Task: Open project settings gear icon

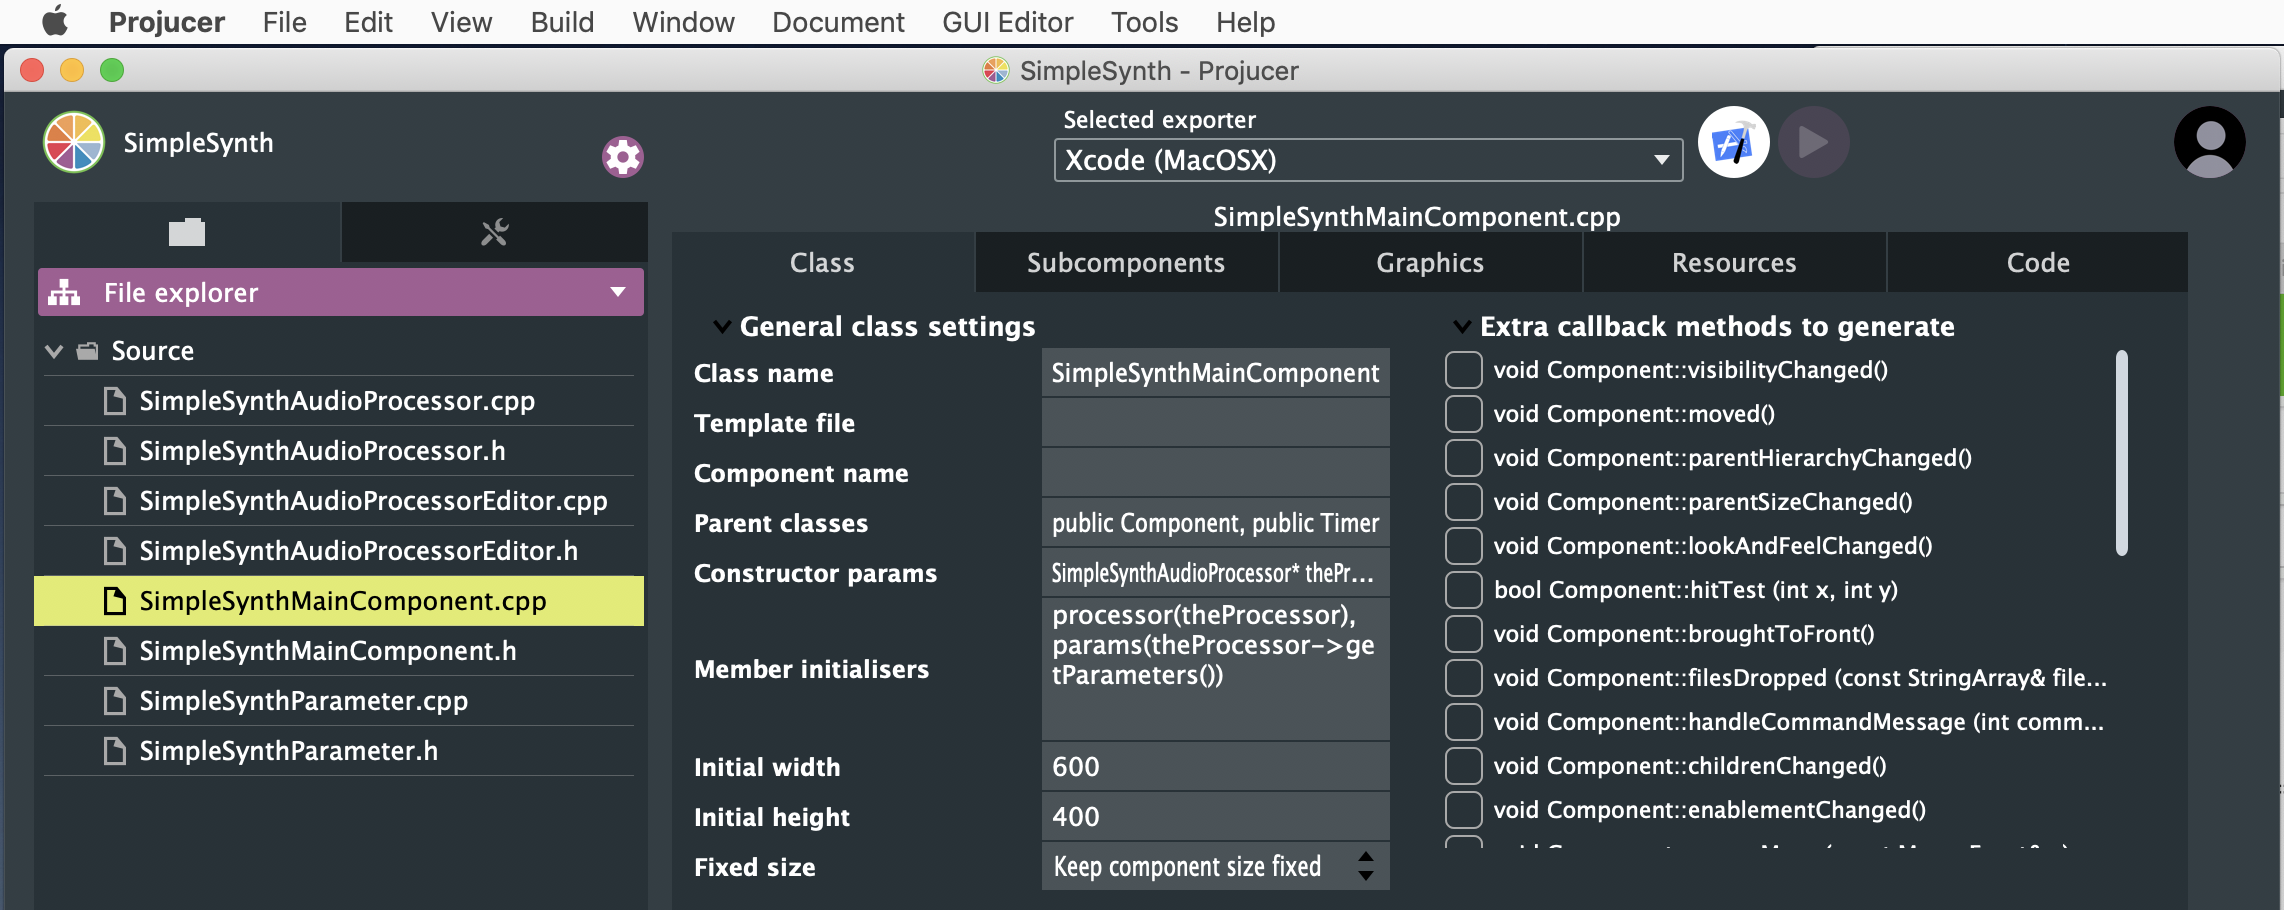Action: pyautogui.click(x=622, y=157)
